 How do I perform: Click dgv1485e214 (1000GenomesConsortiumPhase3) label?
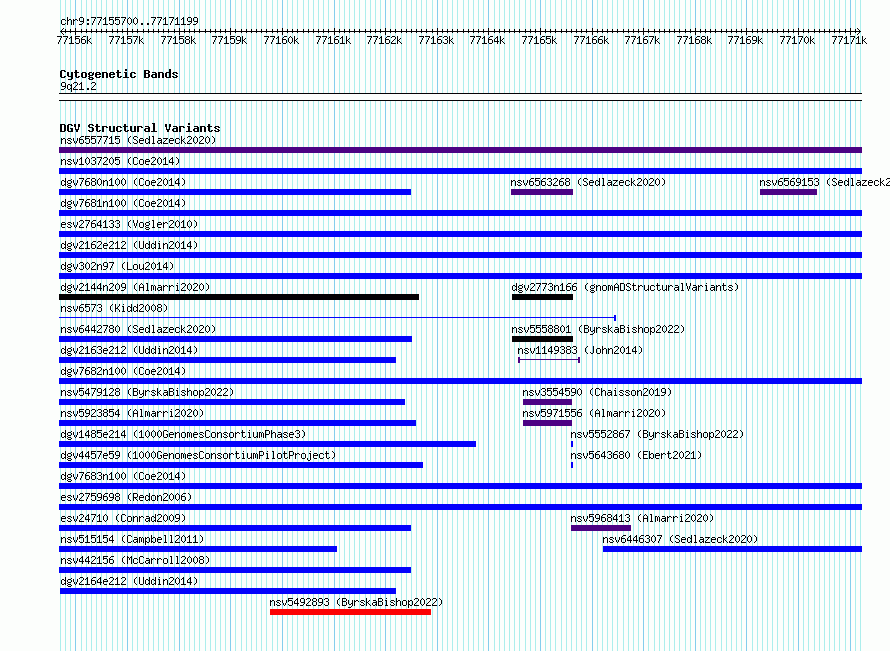[183, 434]
